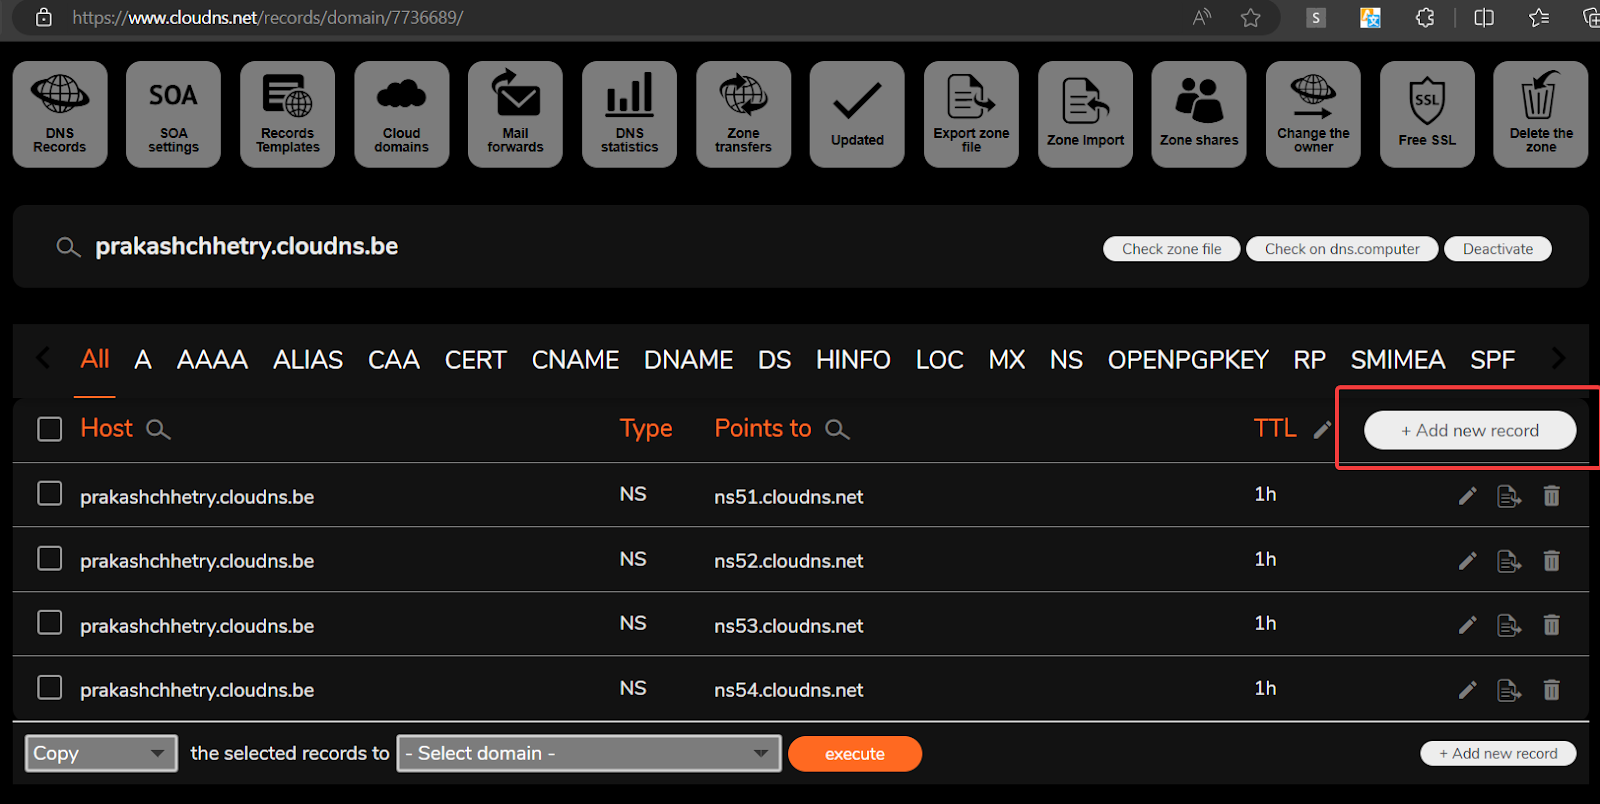Click the orange execute button

pos(855,754)
